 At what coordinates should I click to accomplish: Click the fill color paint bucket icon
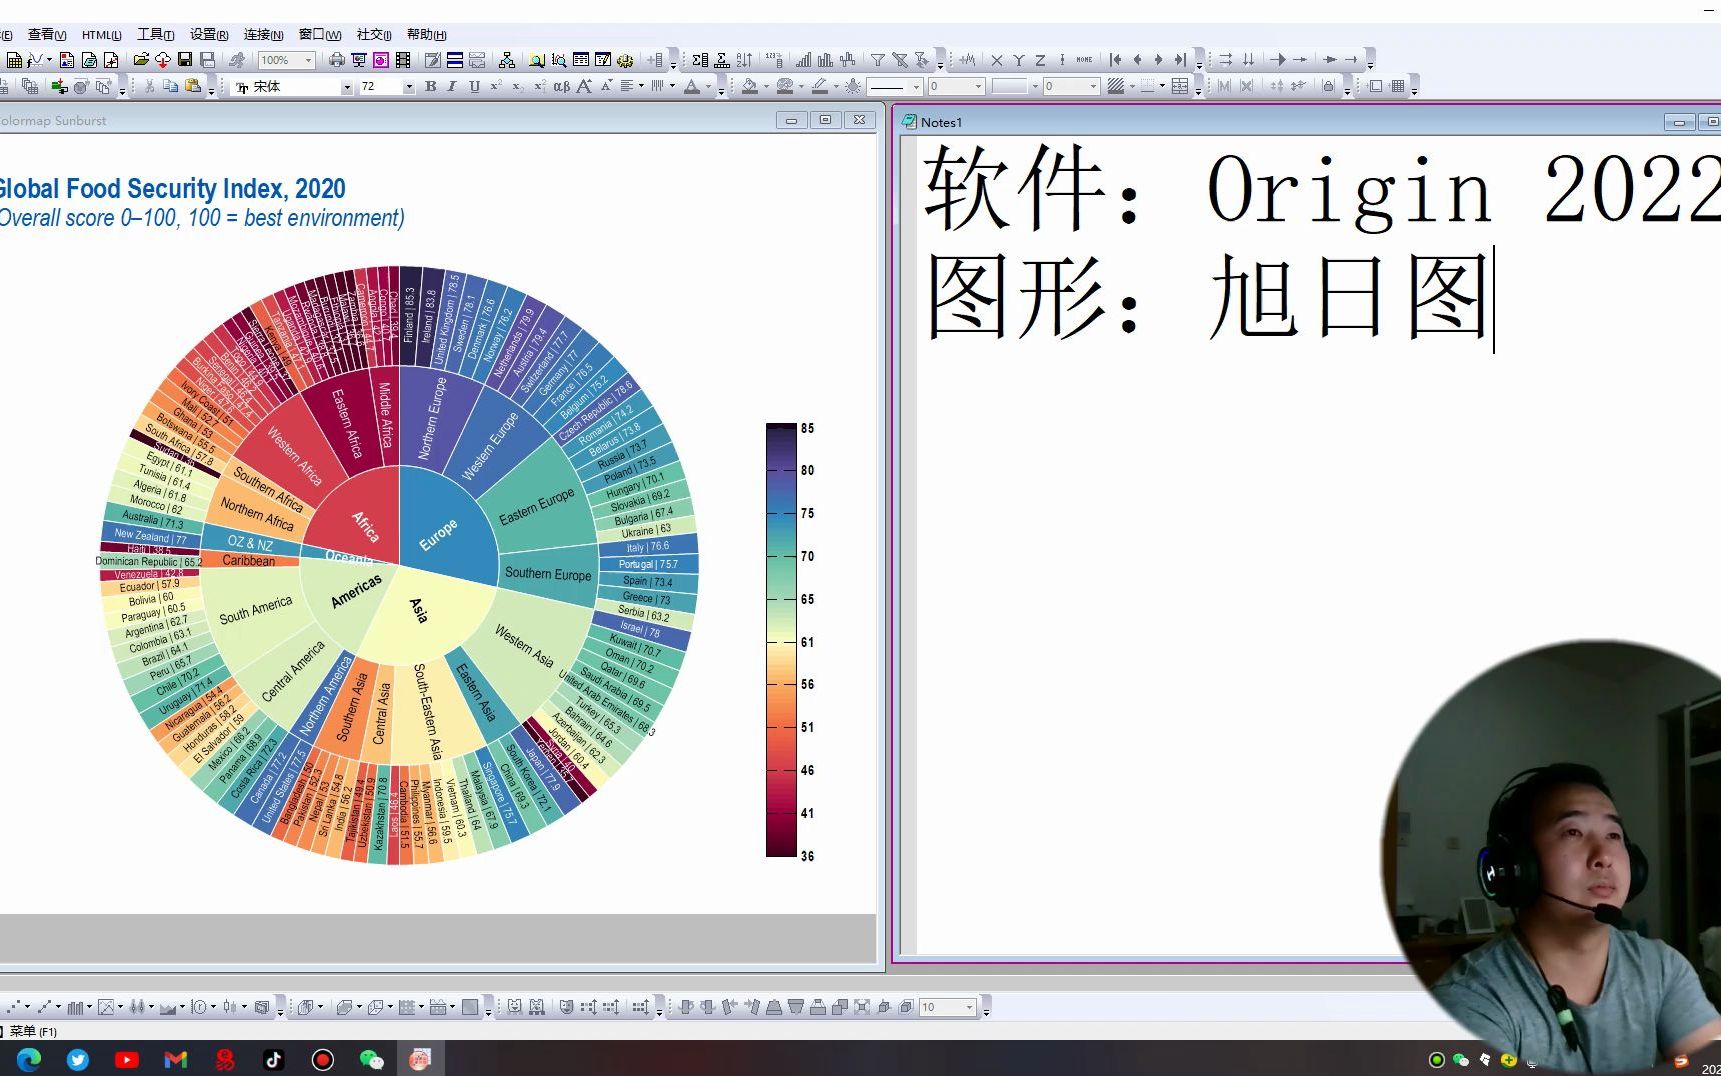(x=750, y=87)
